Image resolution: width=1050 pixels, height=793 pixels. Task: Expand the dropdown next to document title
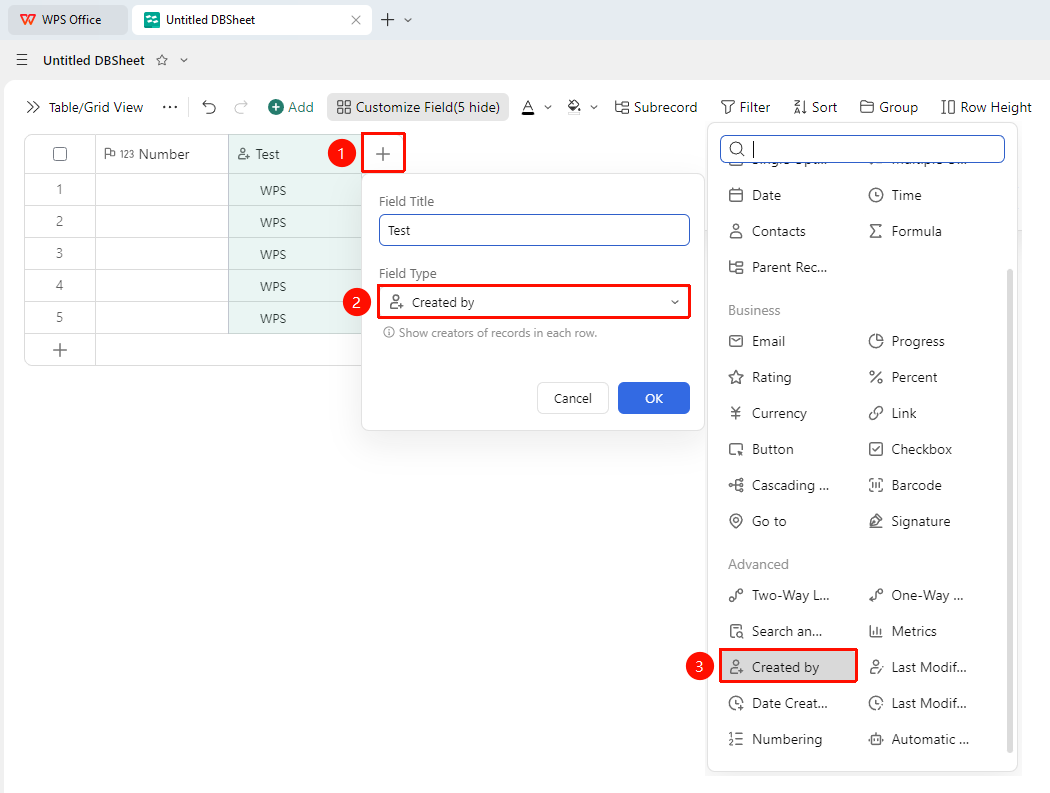coord(184,60)
